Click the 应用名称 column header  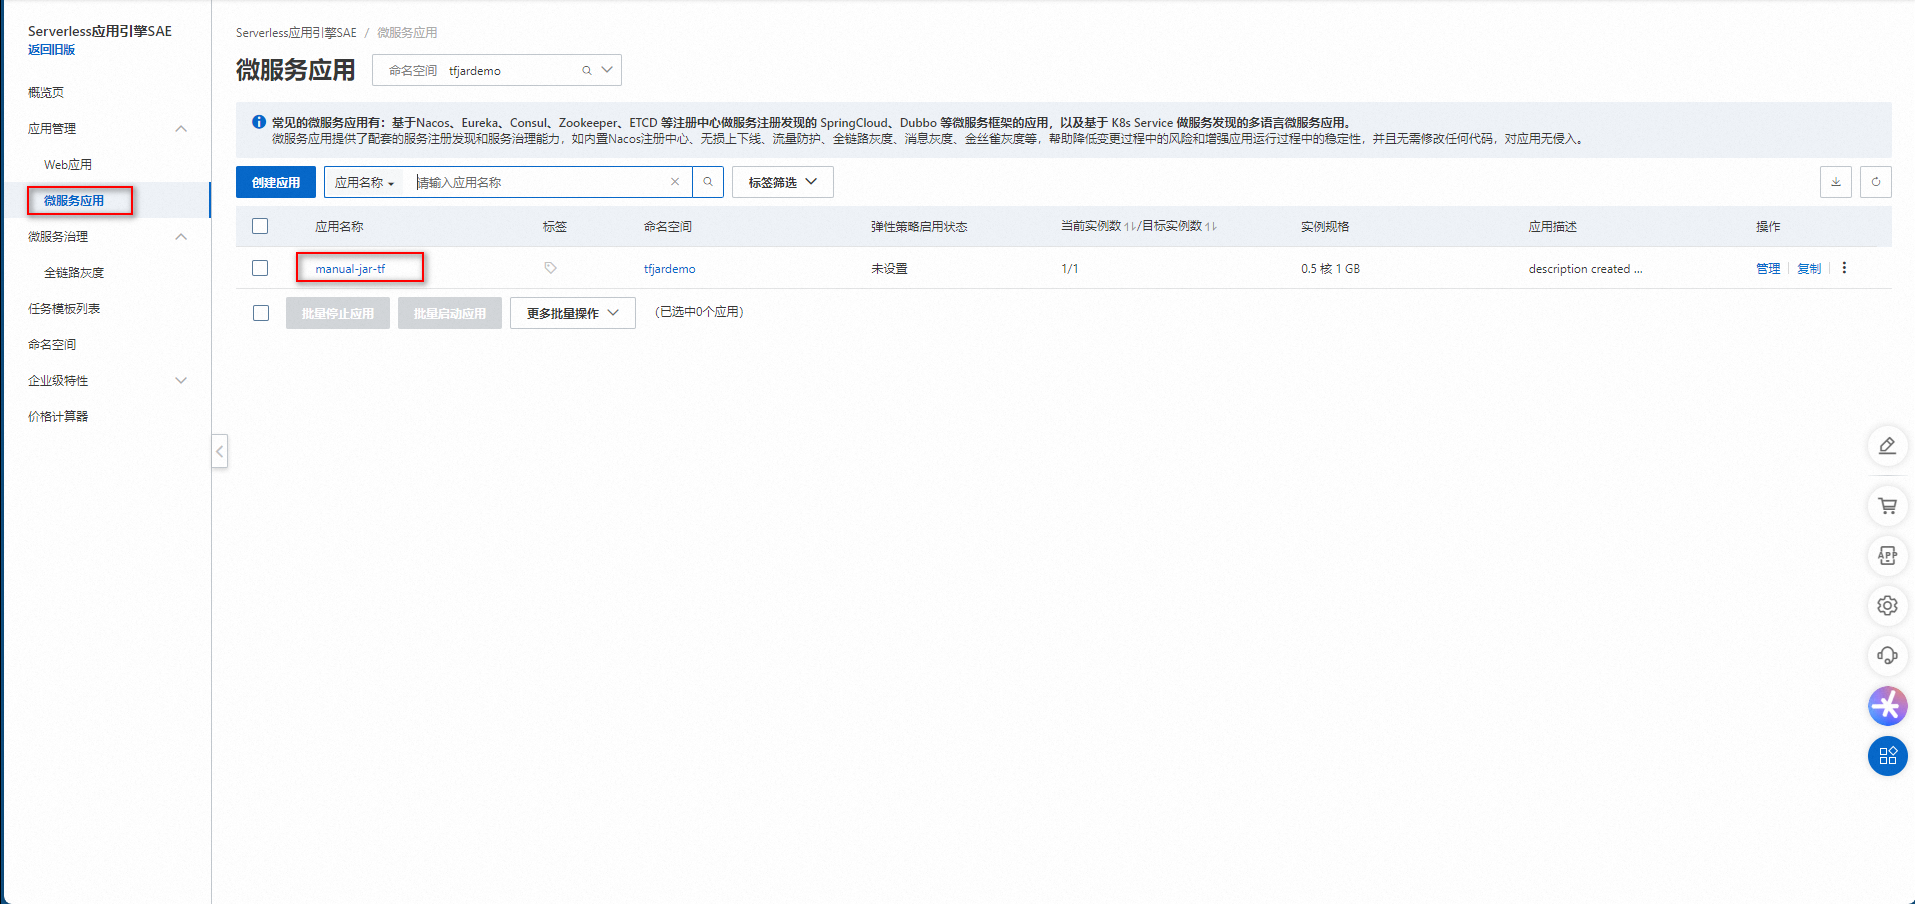[x=339, y=227]
